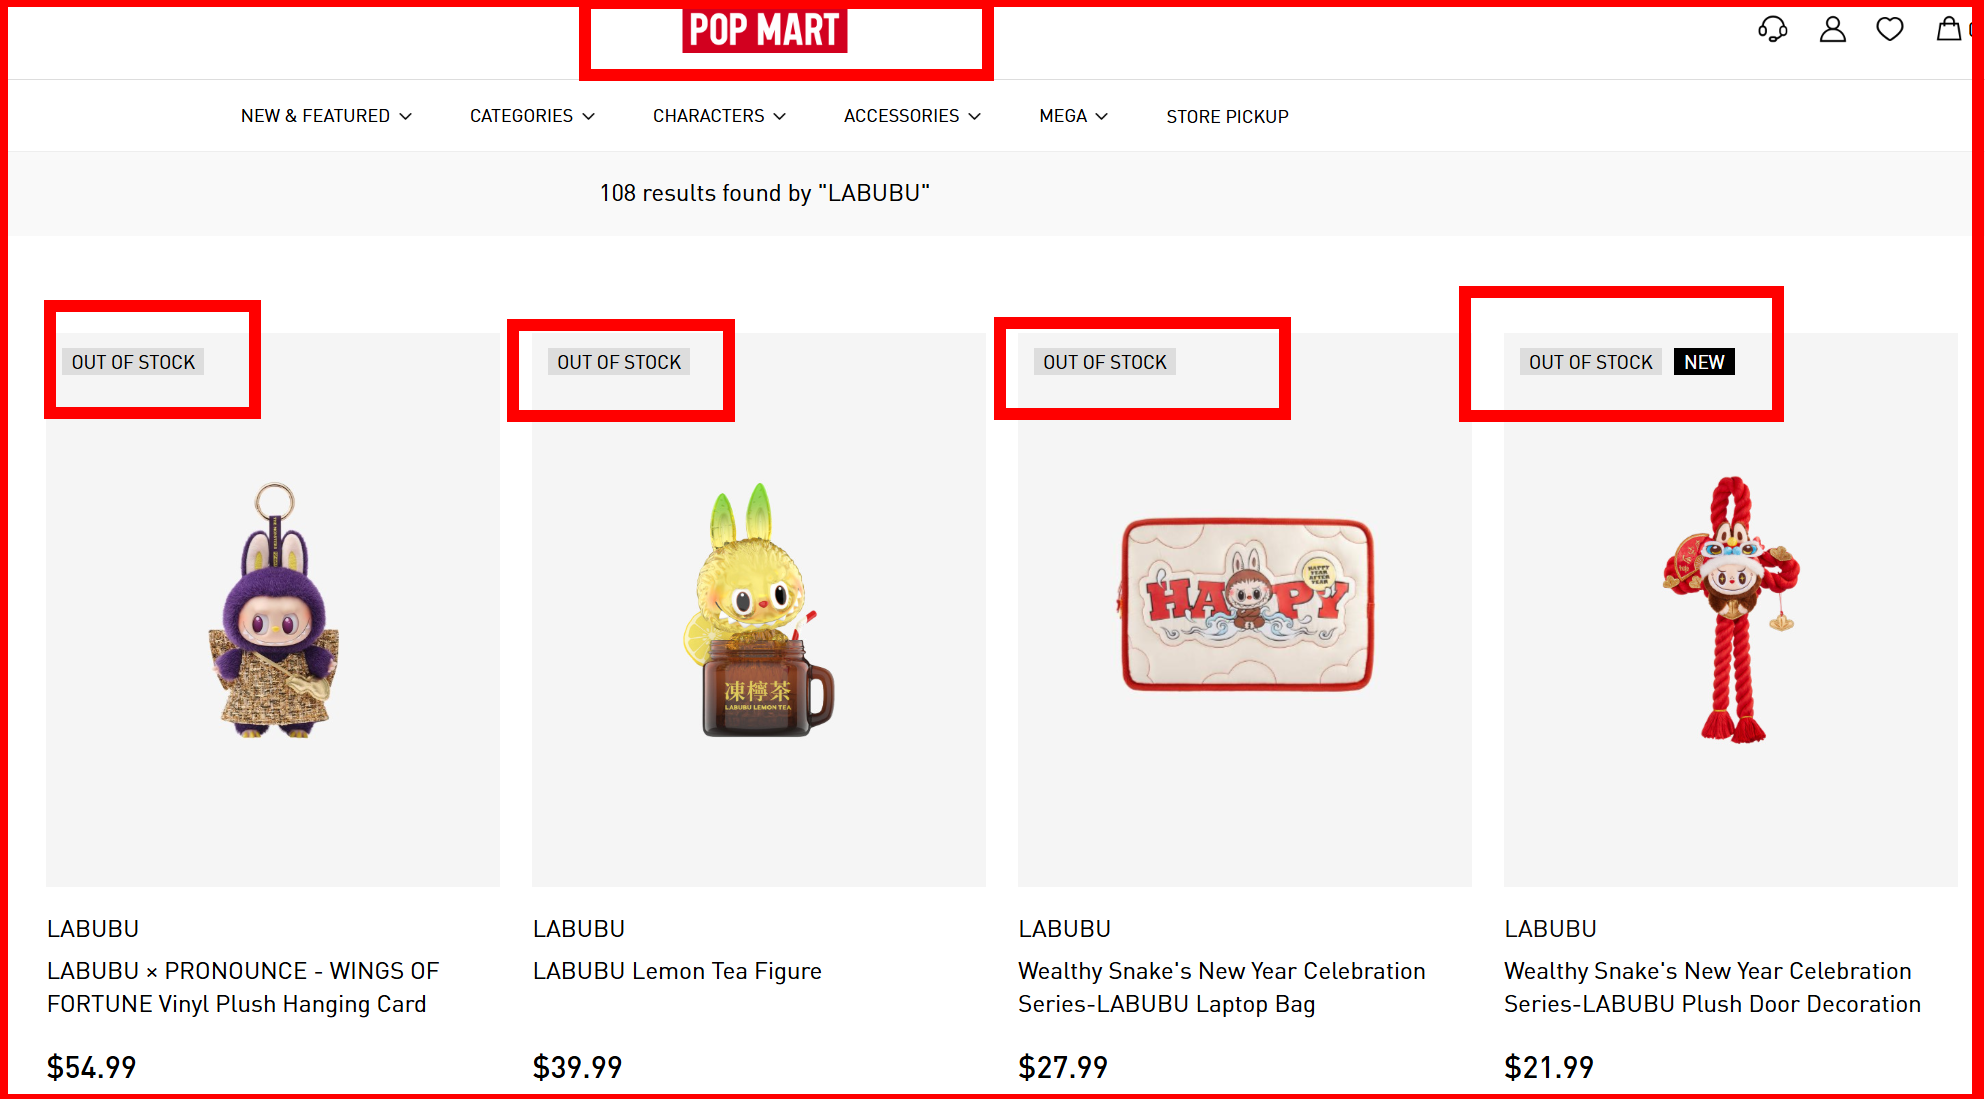The height and width of the screenshot is (1099, 1985).
Task: Open the wishlist heart icon
Action: coord(1890,29)
